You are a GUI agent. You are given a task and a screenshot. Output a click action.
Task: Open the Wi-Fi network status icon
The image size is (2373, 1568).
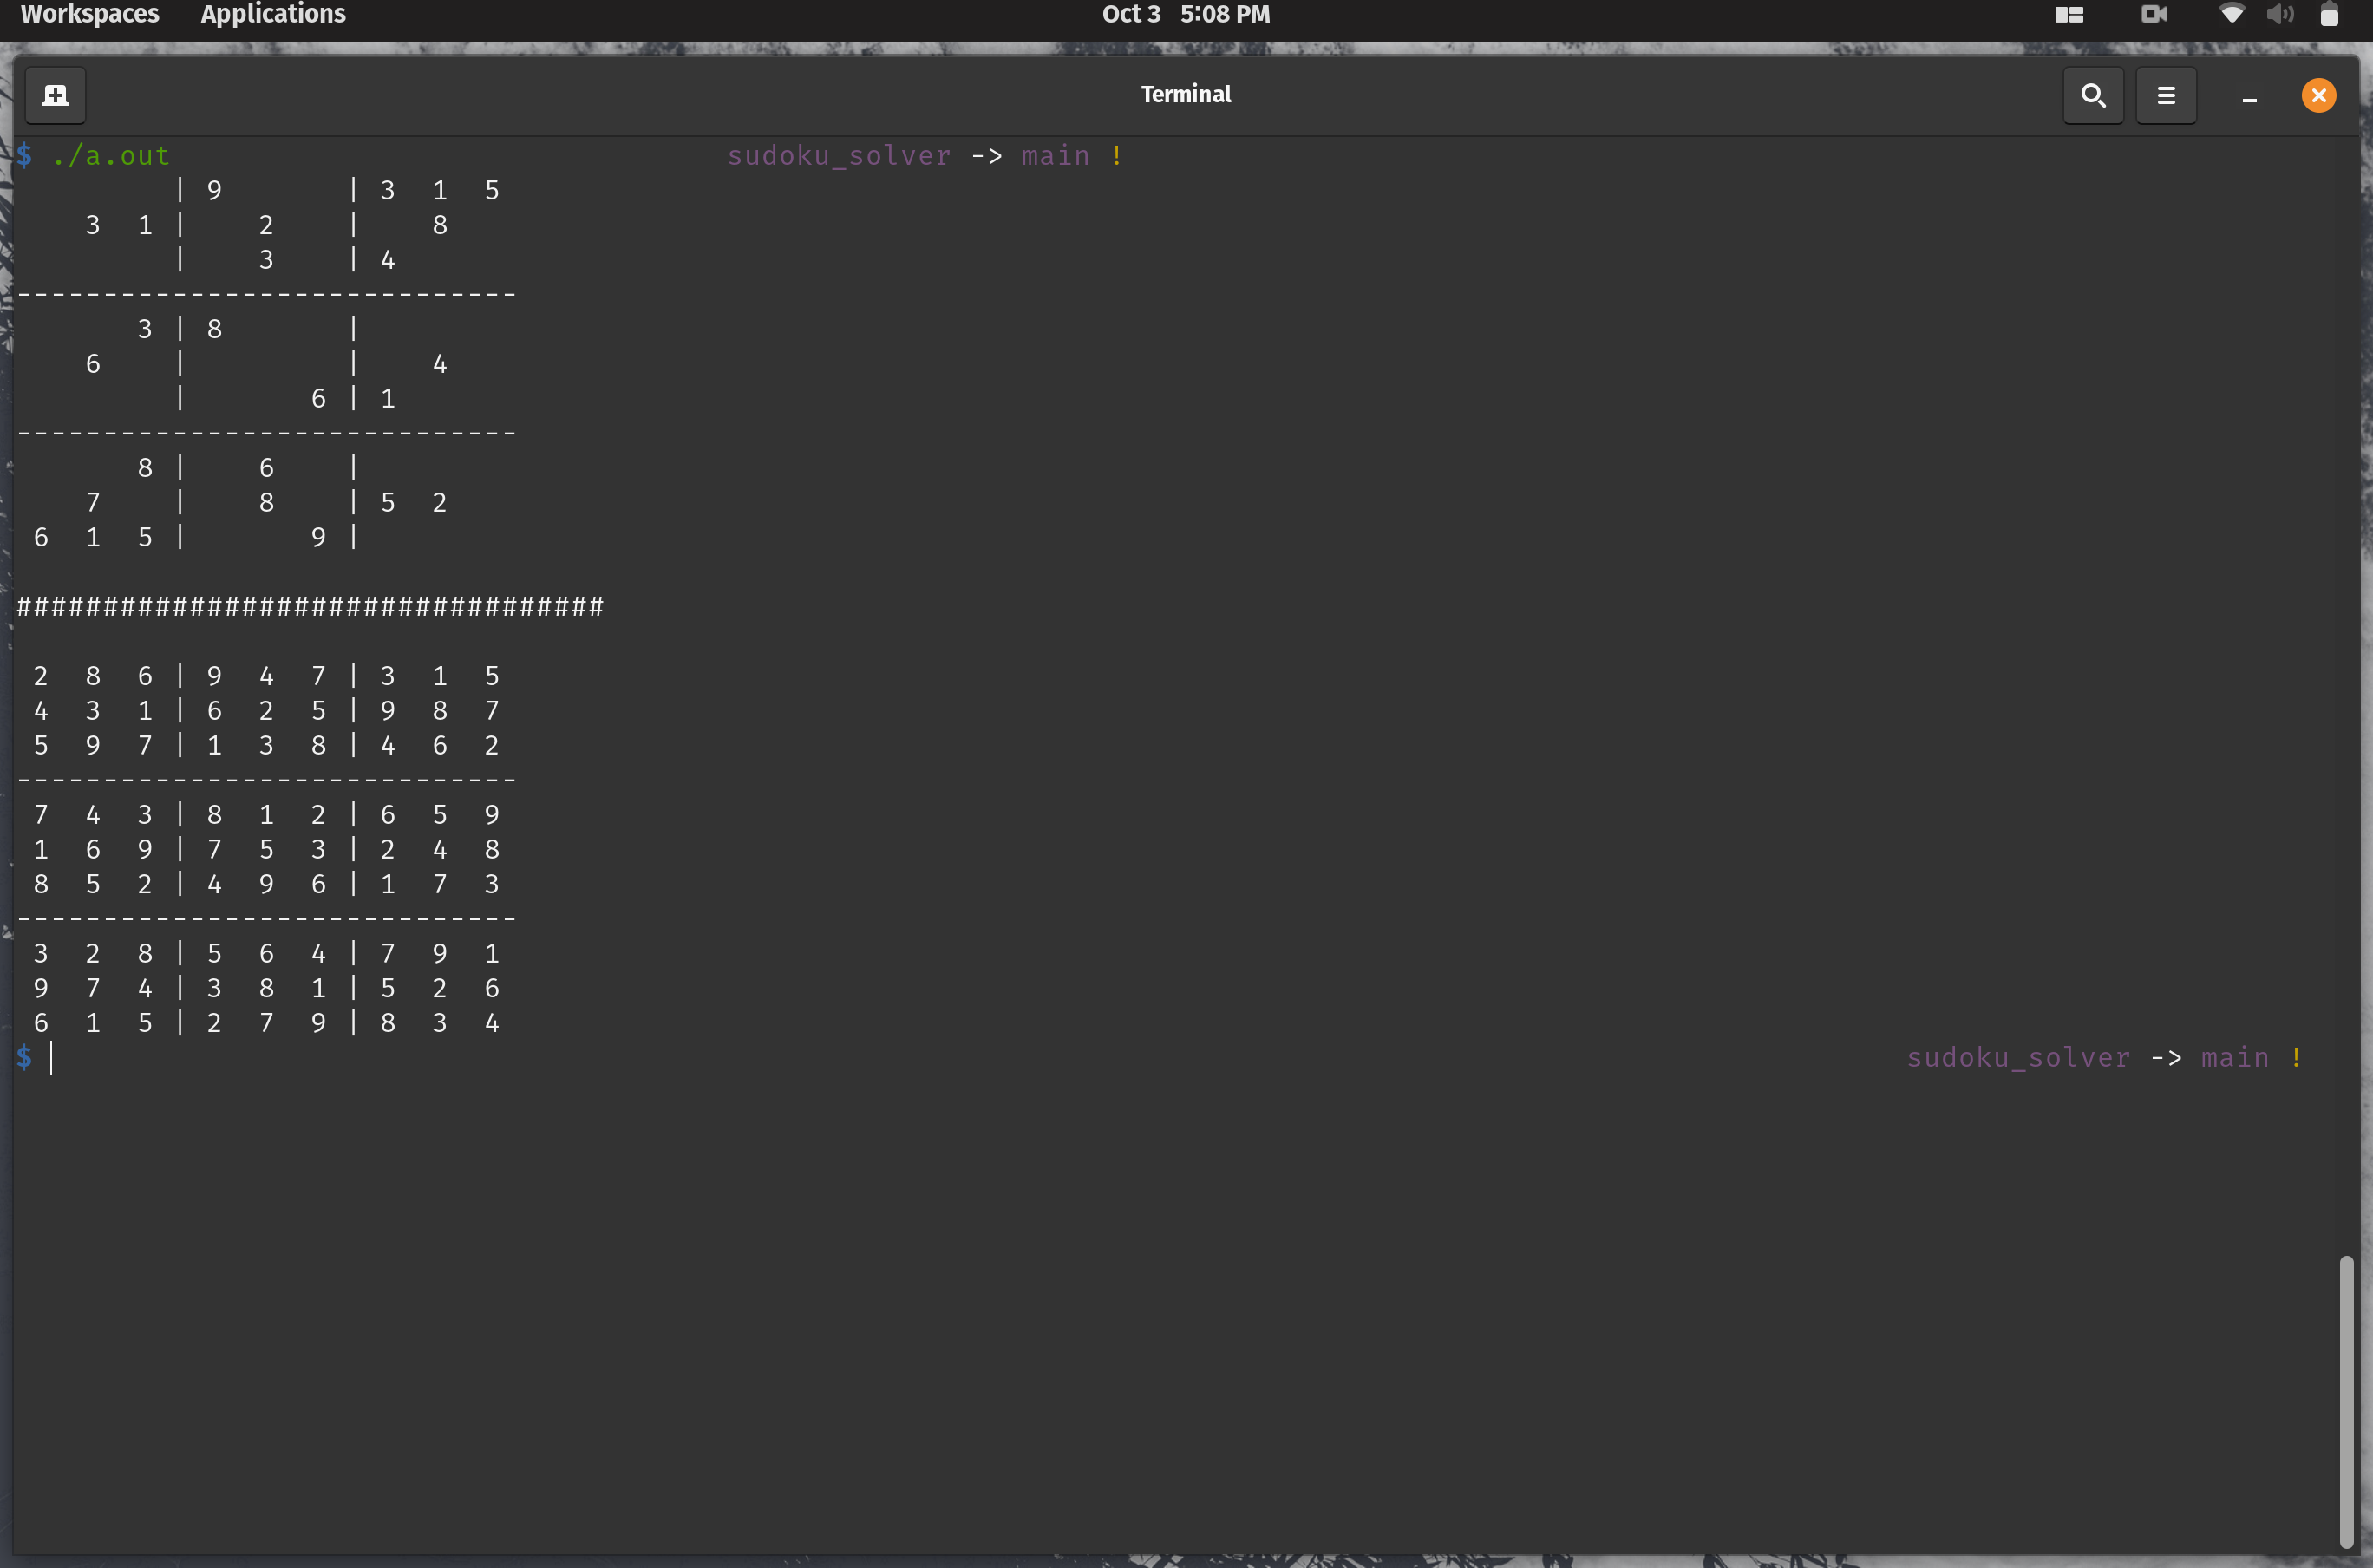[2231, 14]
